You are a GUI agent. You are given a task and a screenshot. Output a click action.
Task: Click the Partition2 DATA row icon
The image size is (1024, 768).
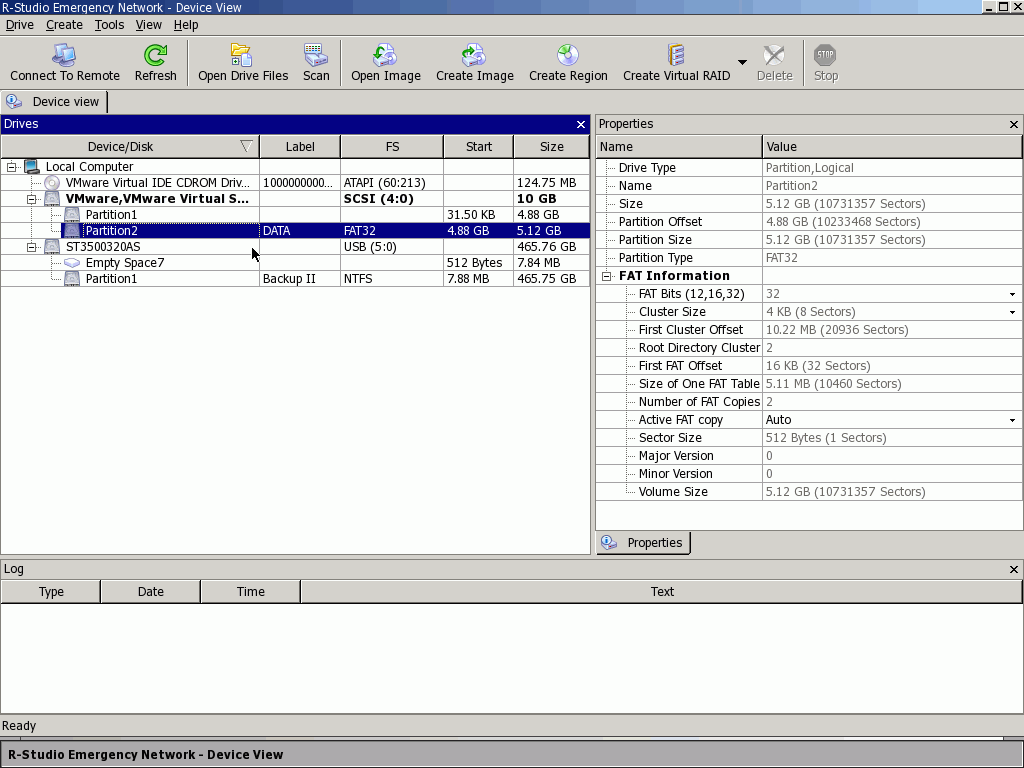(72, 231)
